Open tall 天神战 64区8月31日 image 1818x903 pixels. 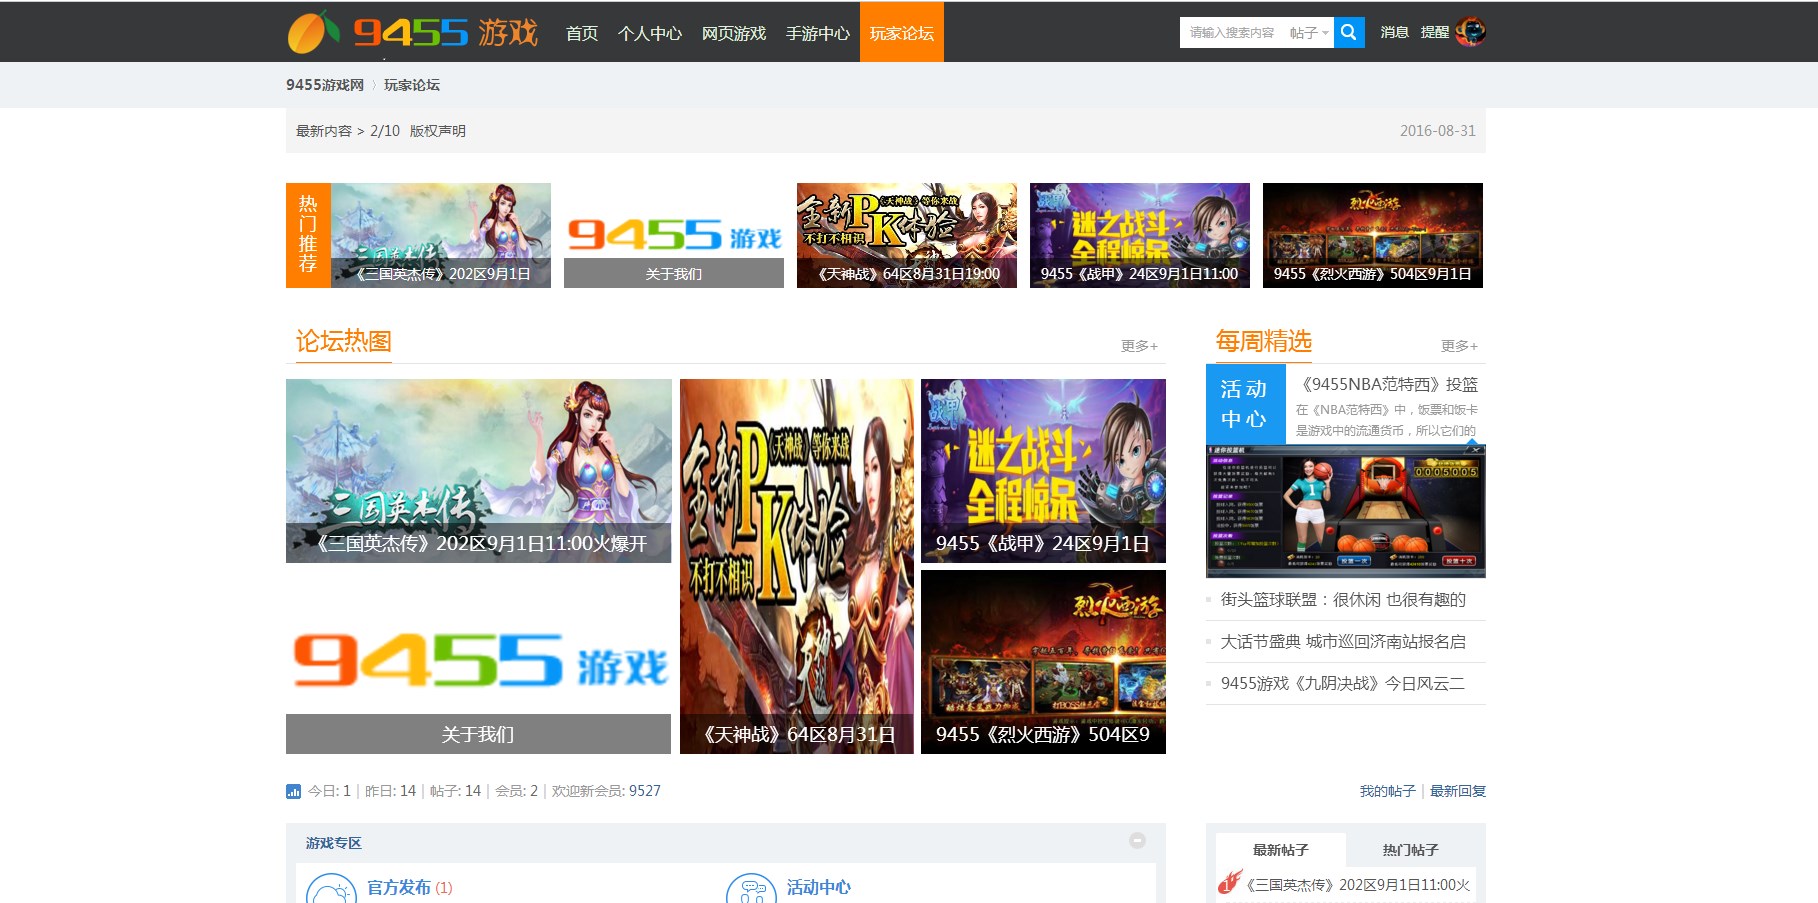797,566
